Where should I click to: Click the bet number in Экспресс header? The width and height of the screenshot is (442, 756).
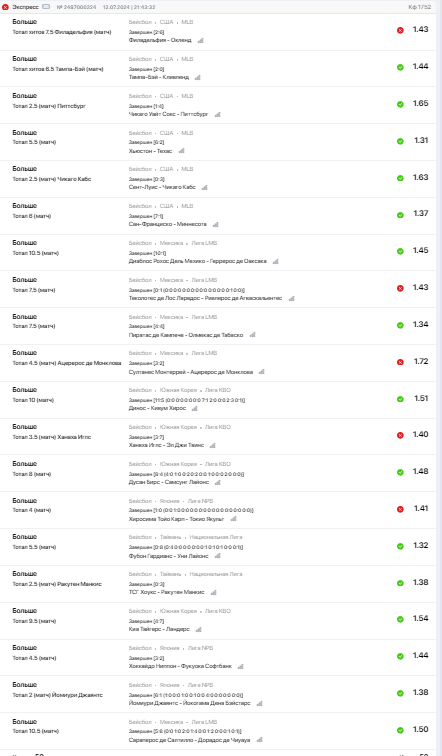pos(76,7)
